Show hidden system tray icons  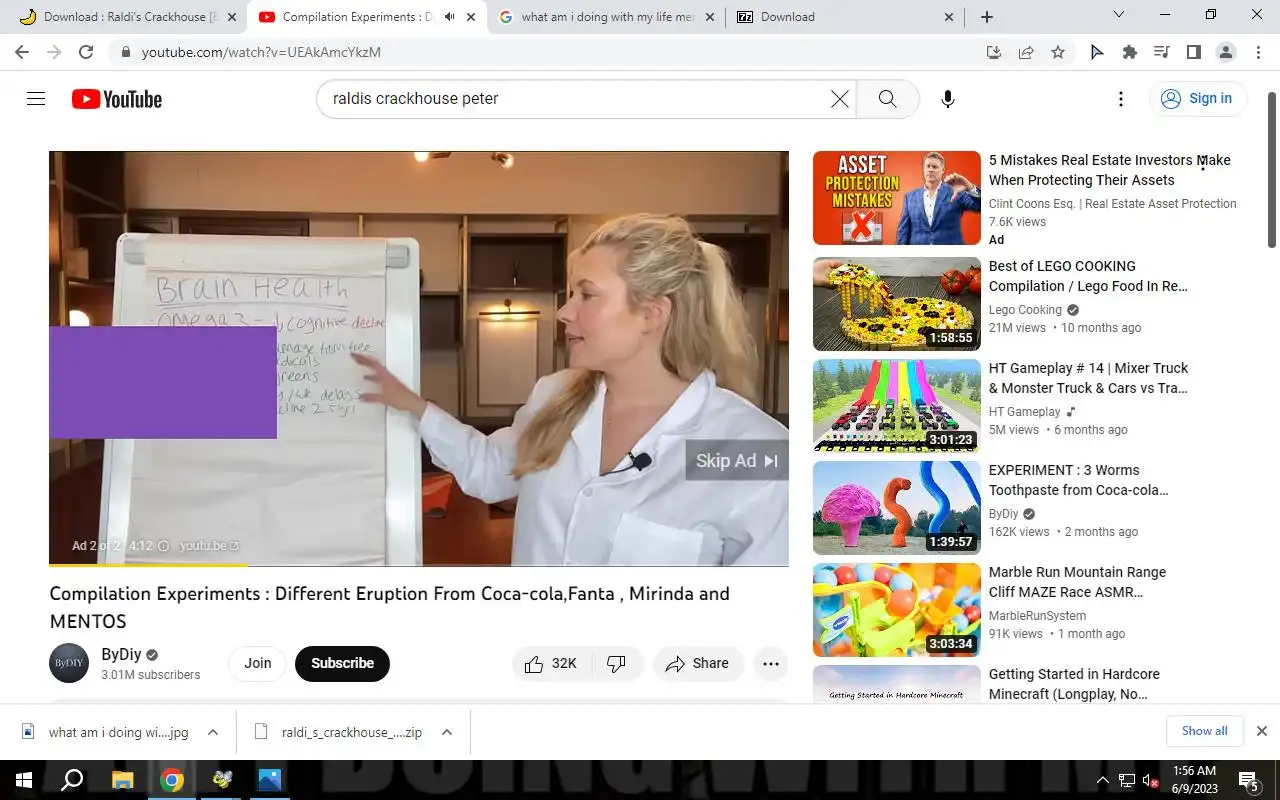click(1103, 780)
